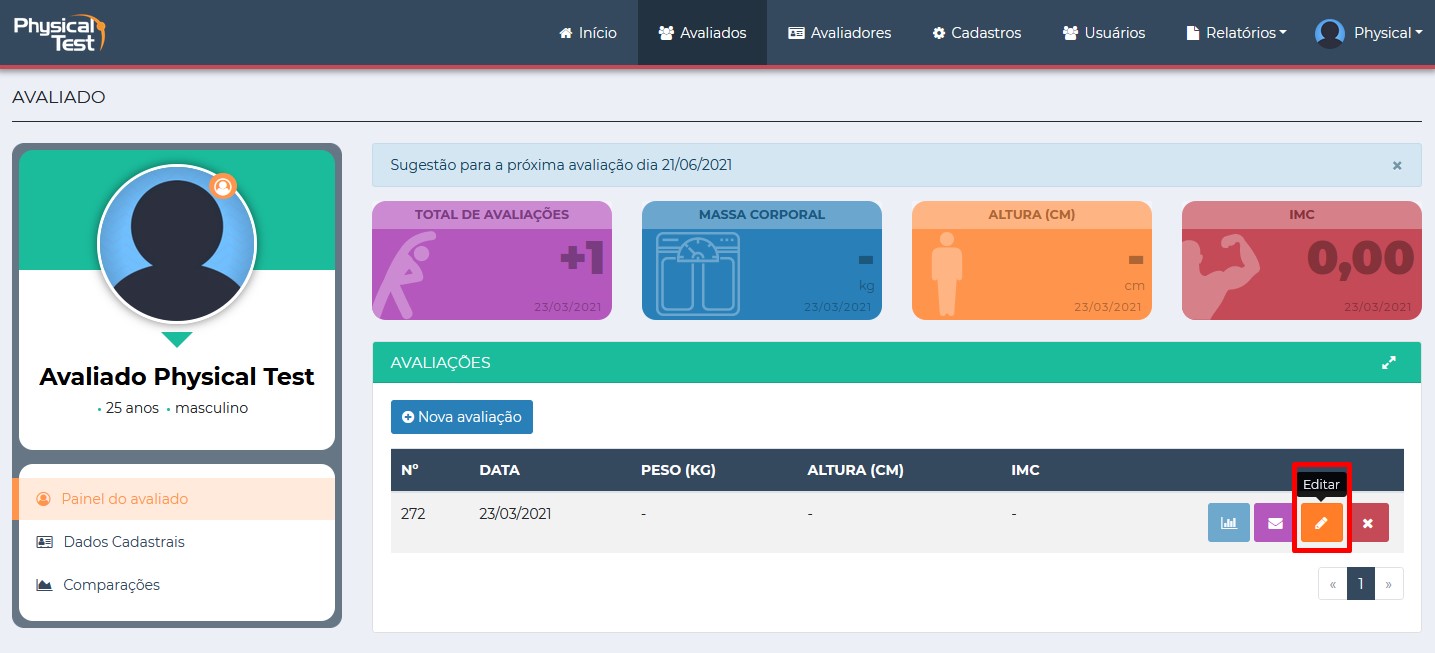
Task: Open the chart results icon for evaluation 272
Action: tap(1228, 522)
